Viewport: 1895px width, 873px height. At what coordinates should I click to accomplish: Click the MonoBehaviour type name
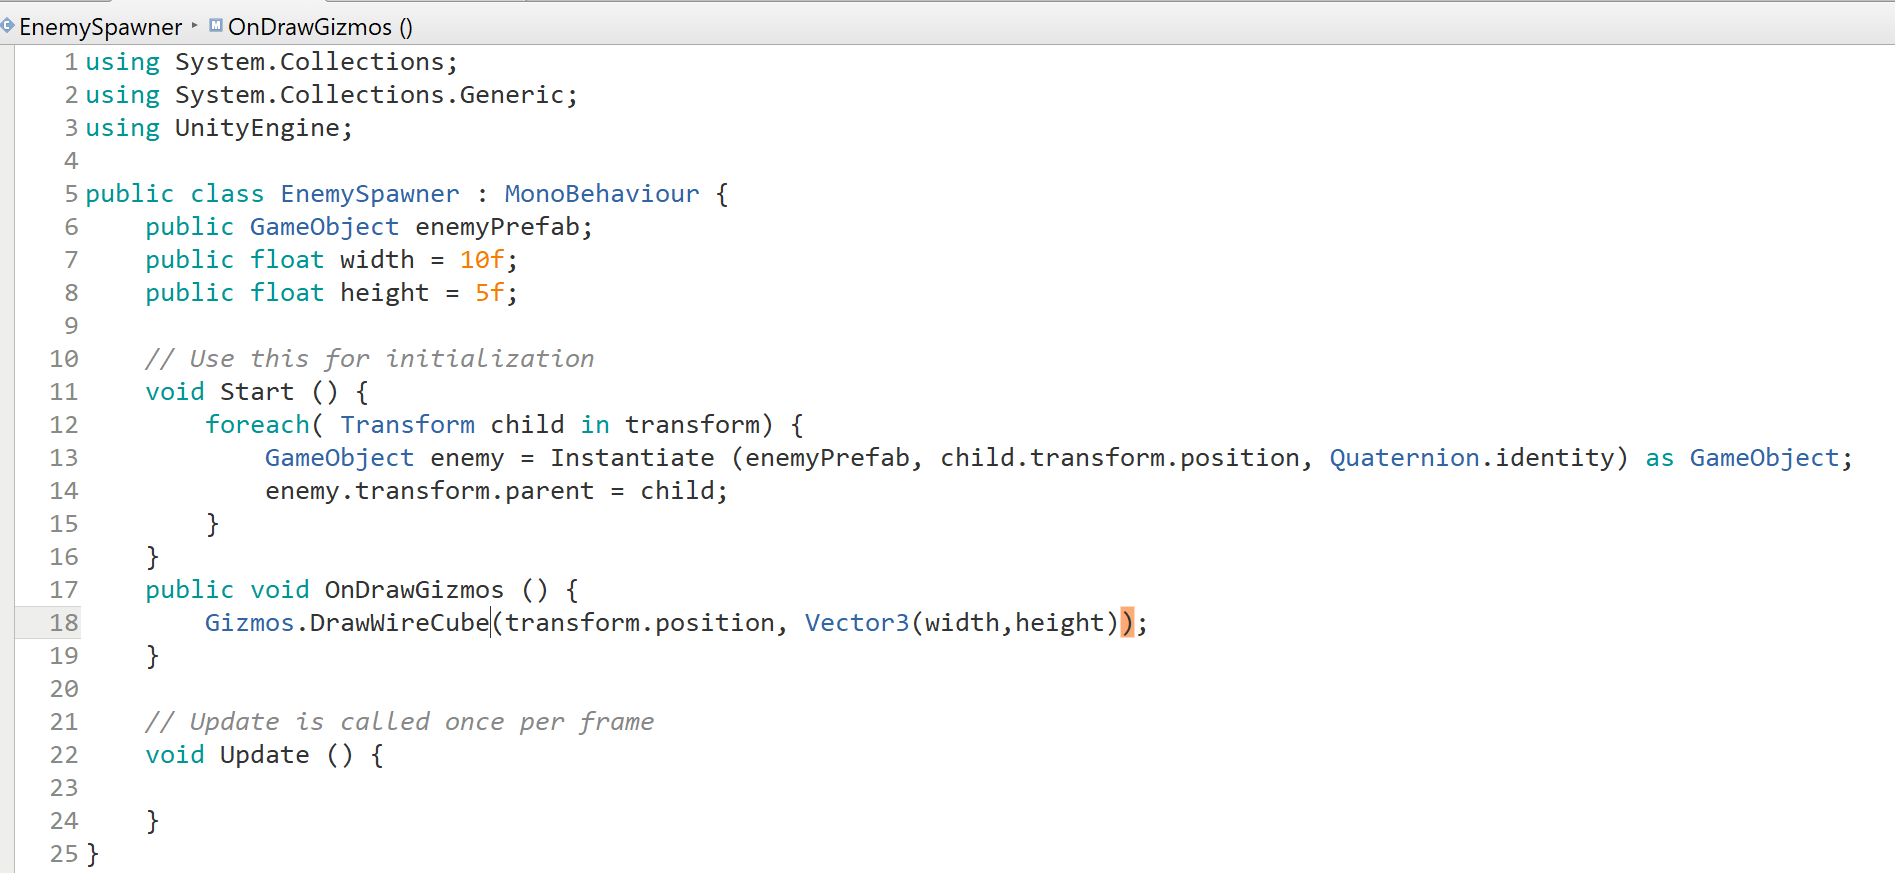pos(601,194)
